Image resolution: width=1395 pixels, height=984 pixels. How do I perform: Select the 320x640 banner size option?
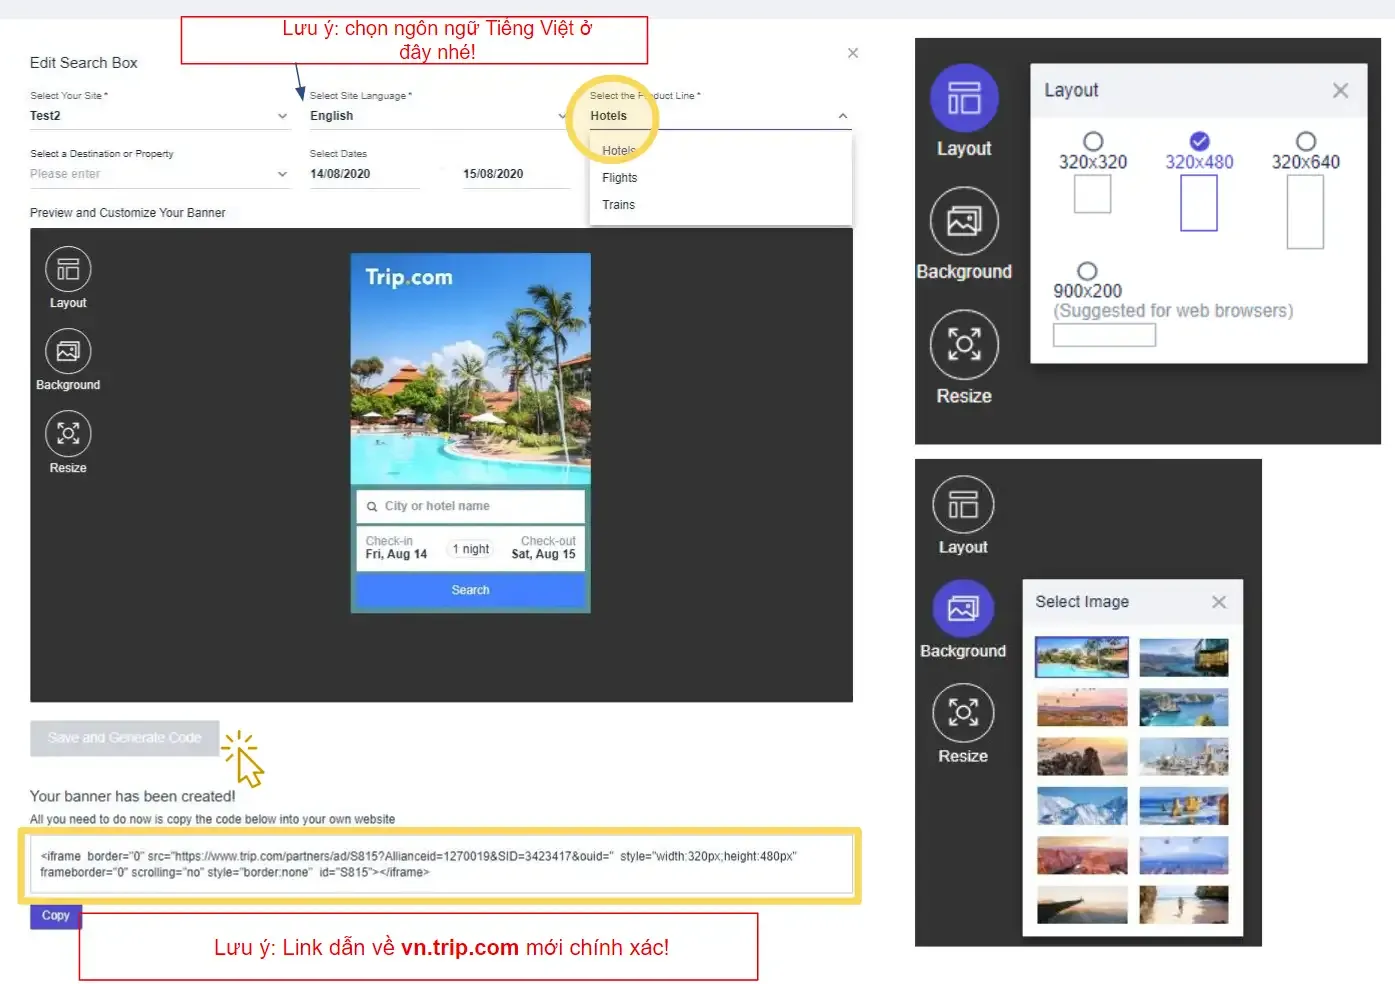(x=1306, y=141)
